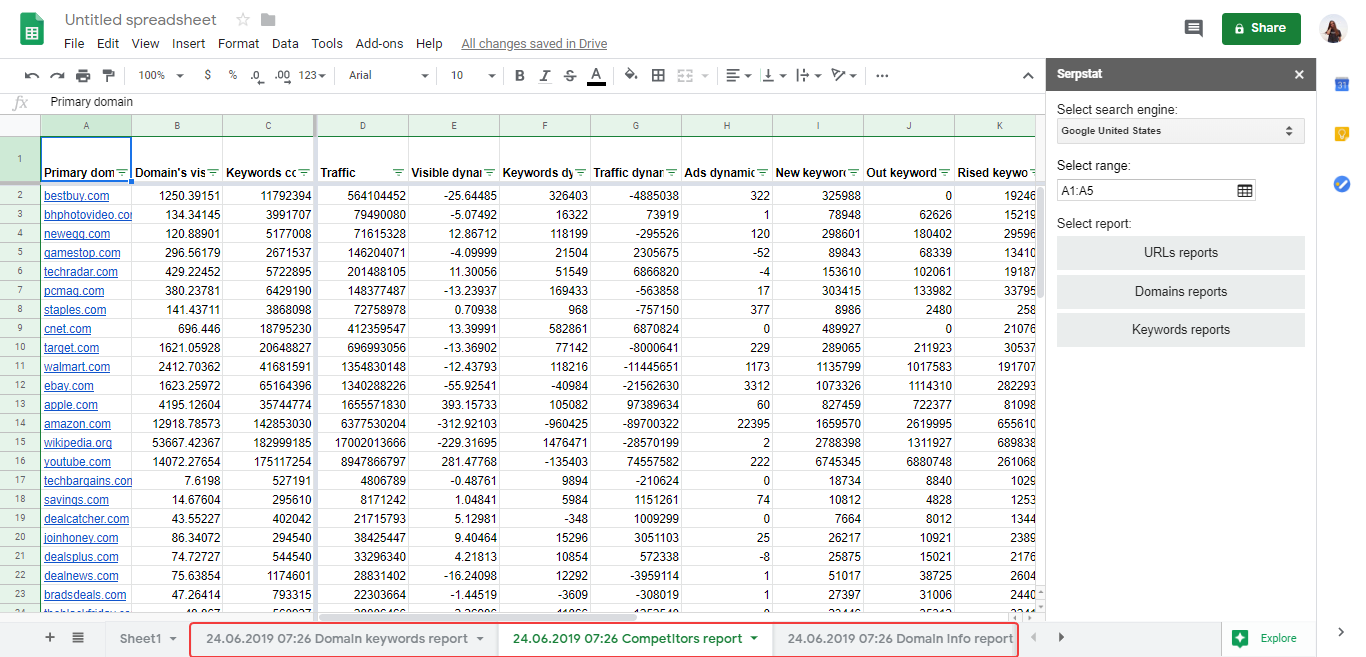
Task: Open the borders tool
Action: pyautogui.click(x=658, y=75)
